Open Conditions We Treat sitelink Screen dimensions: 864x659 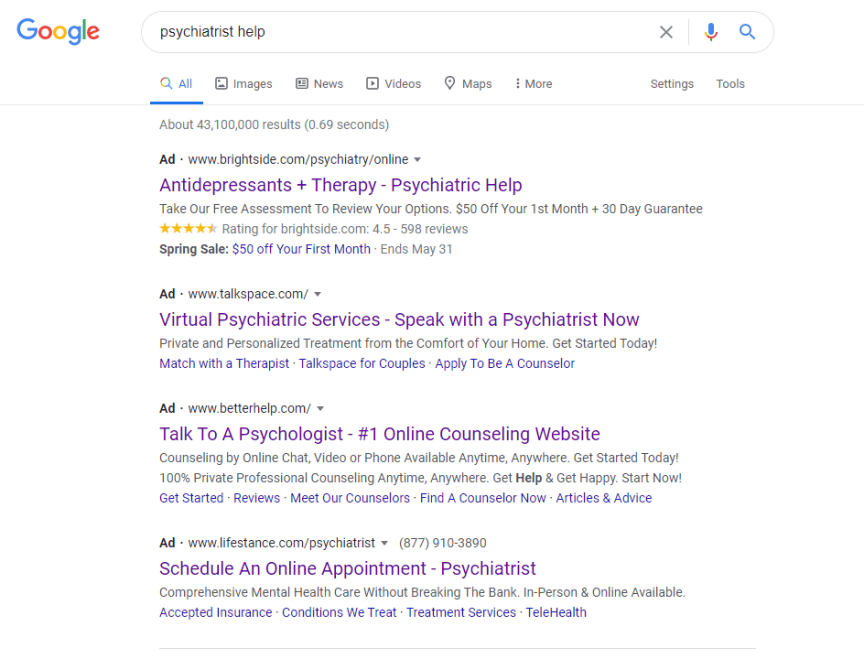[x=339, y=613]
